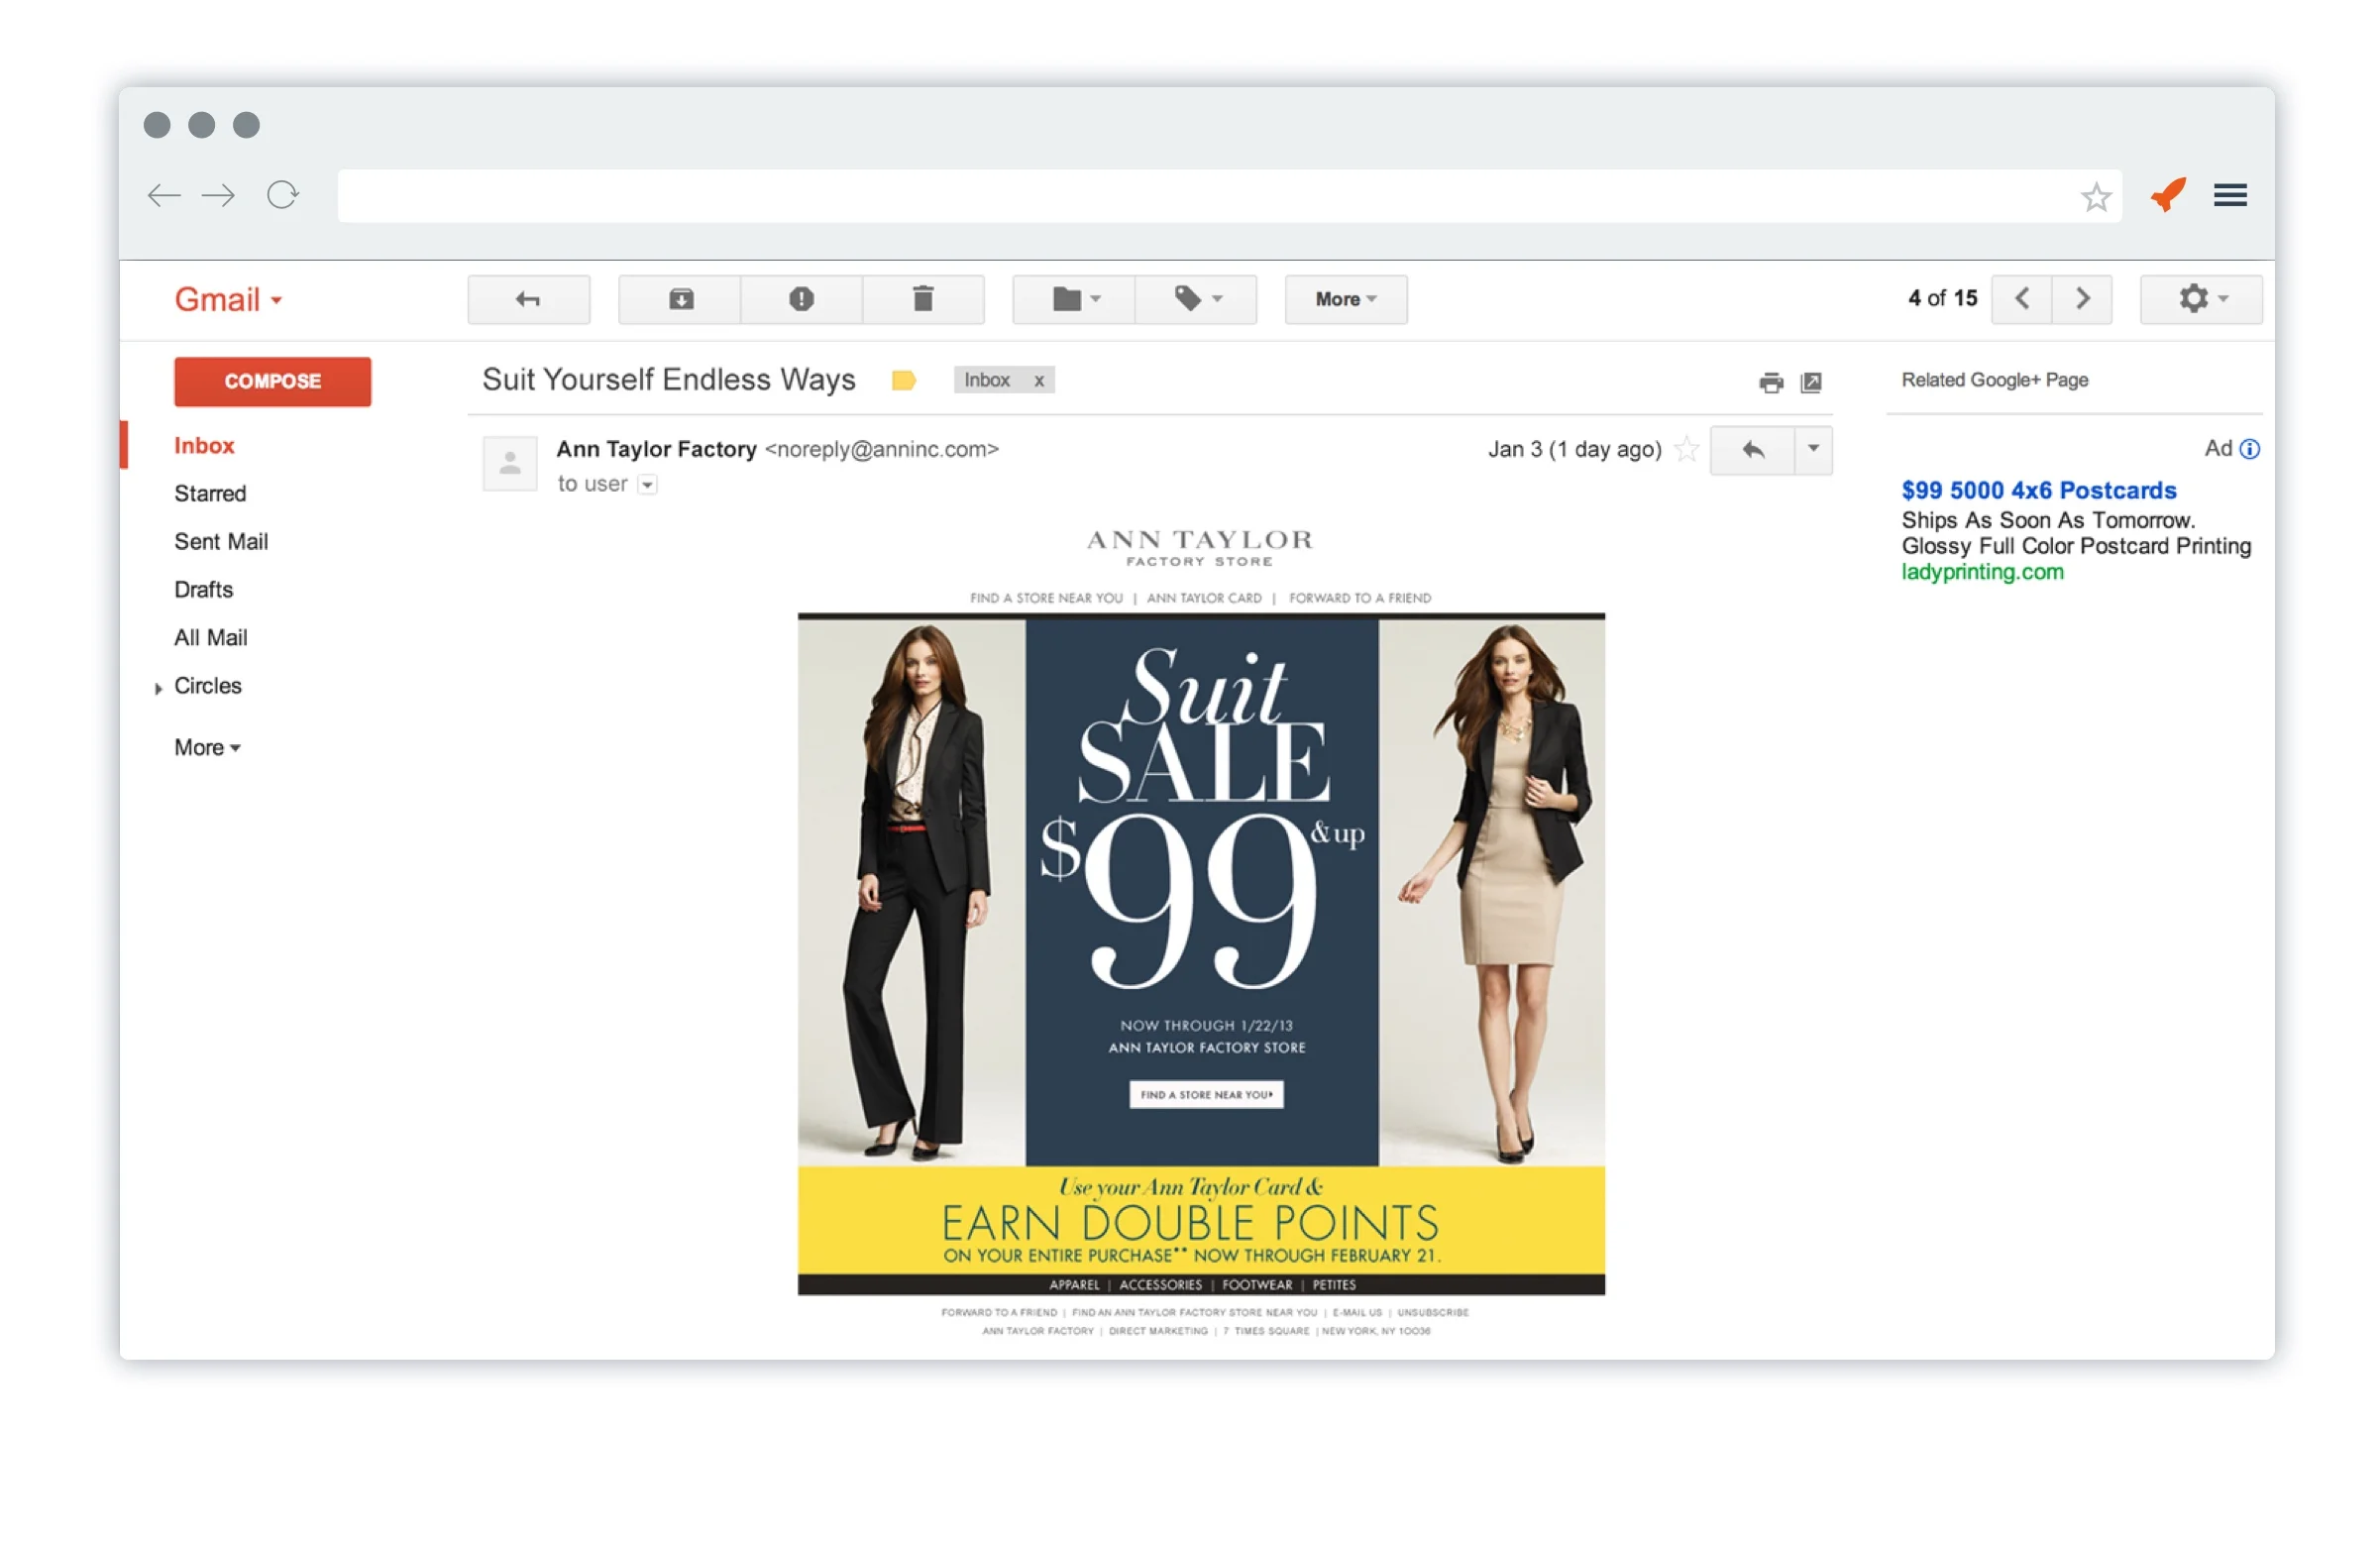Delete the Ann Taylor email
Screen dimensions: 2380x1544
point(923,299)
